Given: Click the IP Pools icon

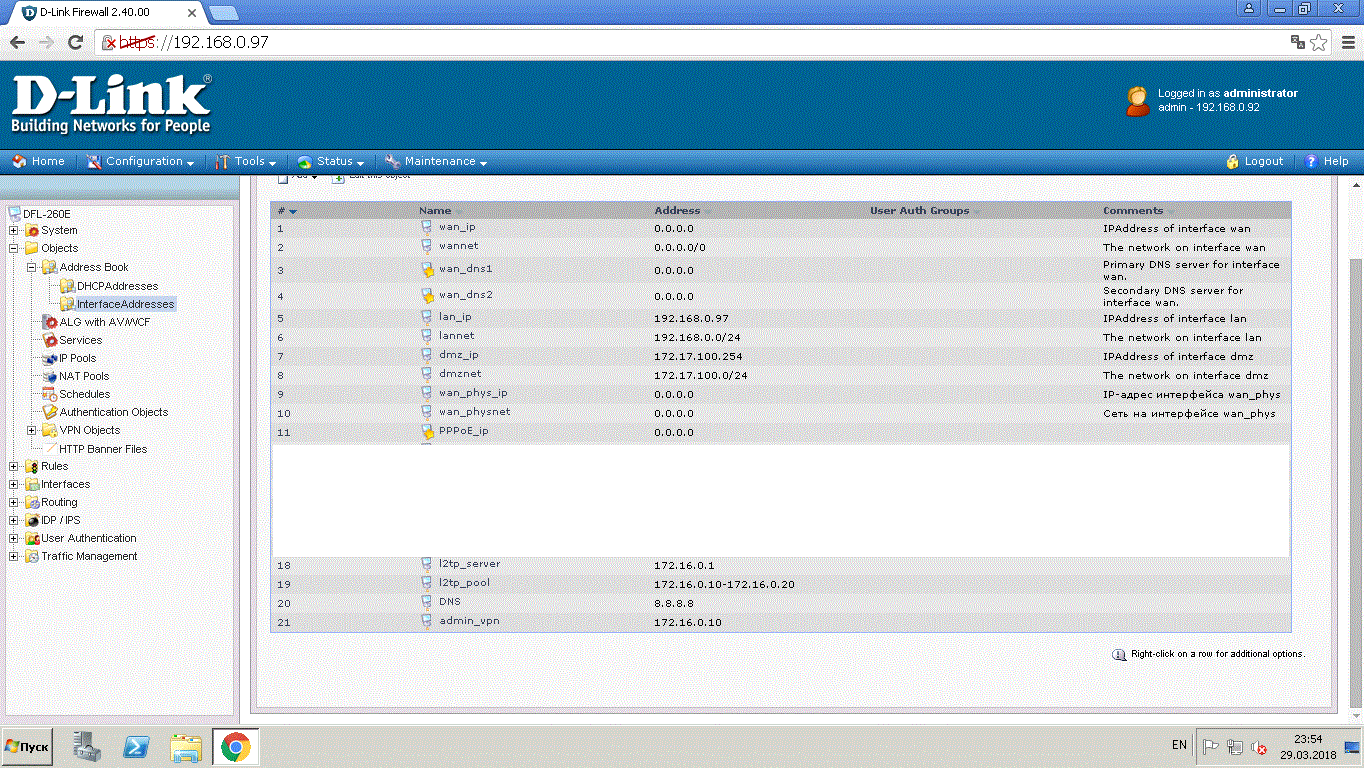Looking at the screenshot, I should pyautogui.click(x=50, y=358).
